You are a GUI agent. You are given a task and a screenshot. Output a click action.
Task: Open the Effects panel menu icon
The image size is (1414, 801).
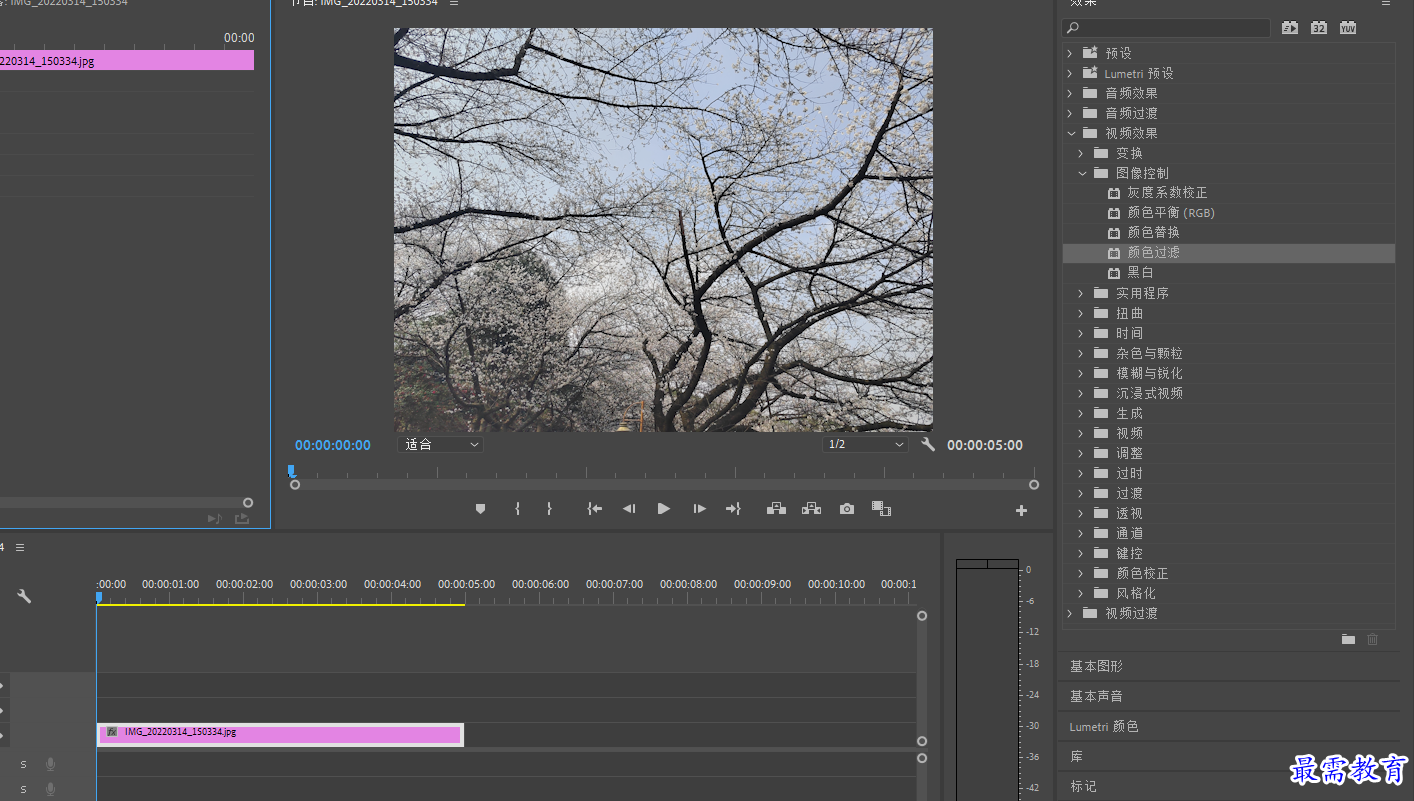pyautogui.click(x=1386, y=3)
